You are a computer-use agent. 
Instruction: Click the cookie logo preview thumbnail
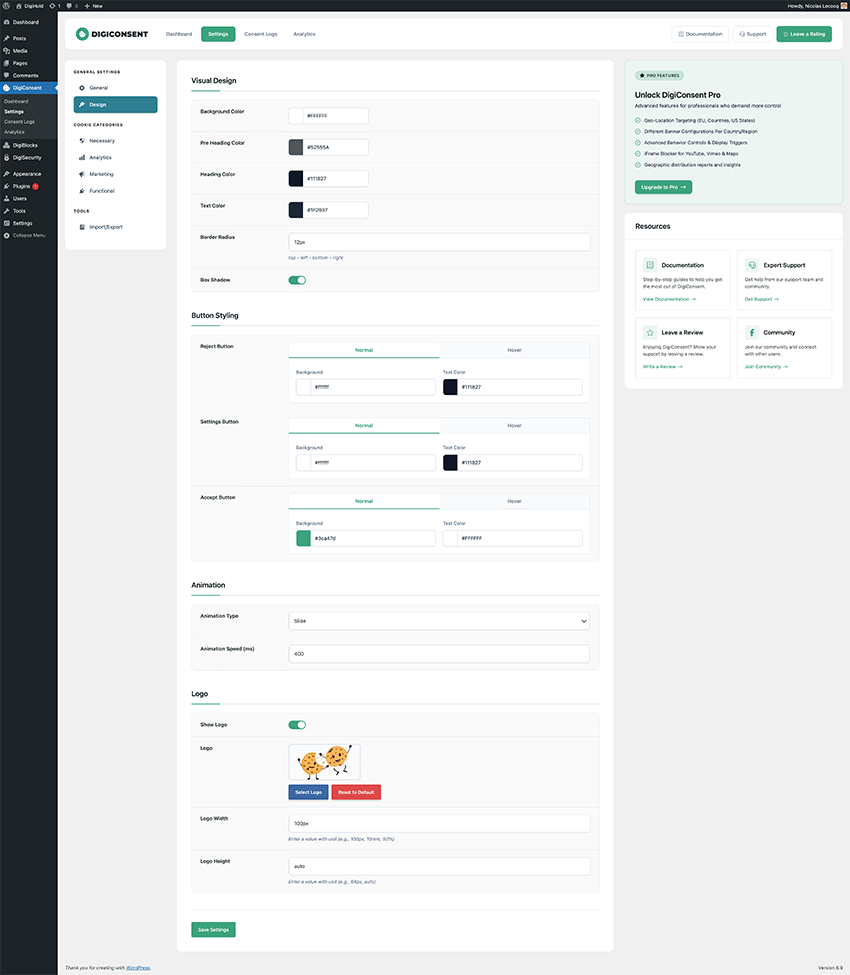[x=325, y=762]
